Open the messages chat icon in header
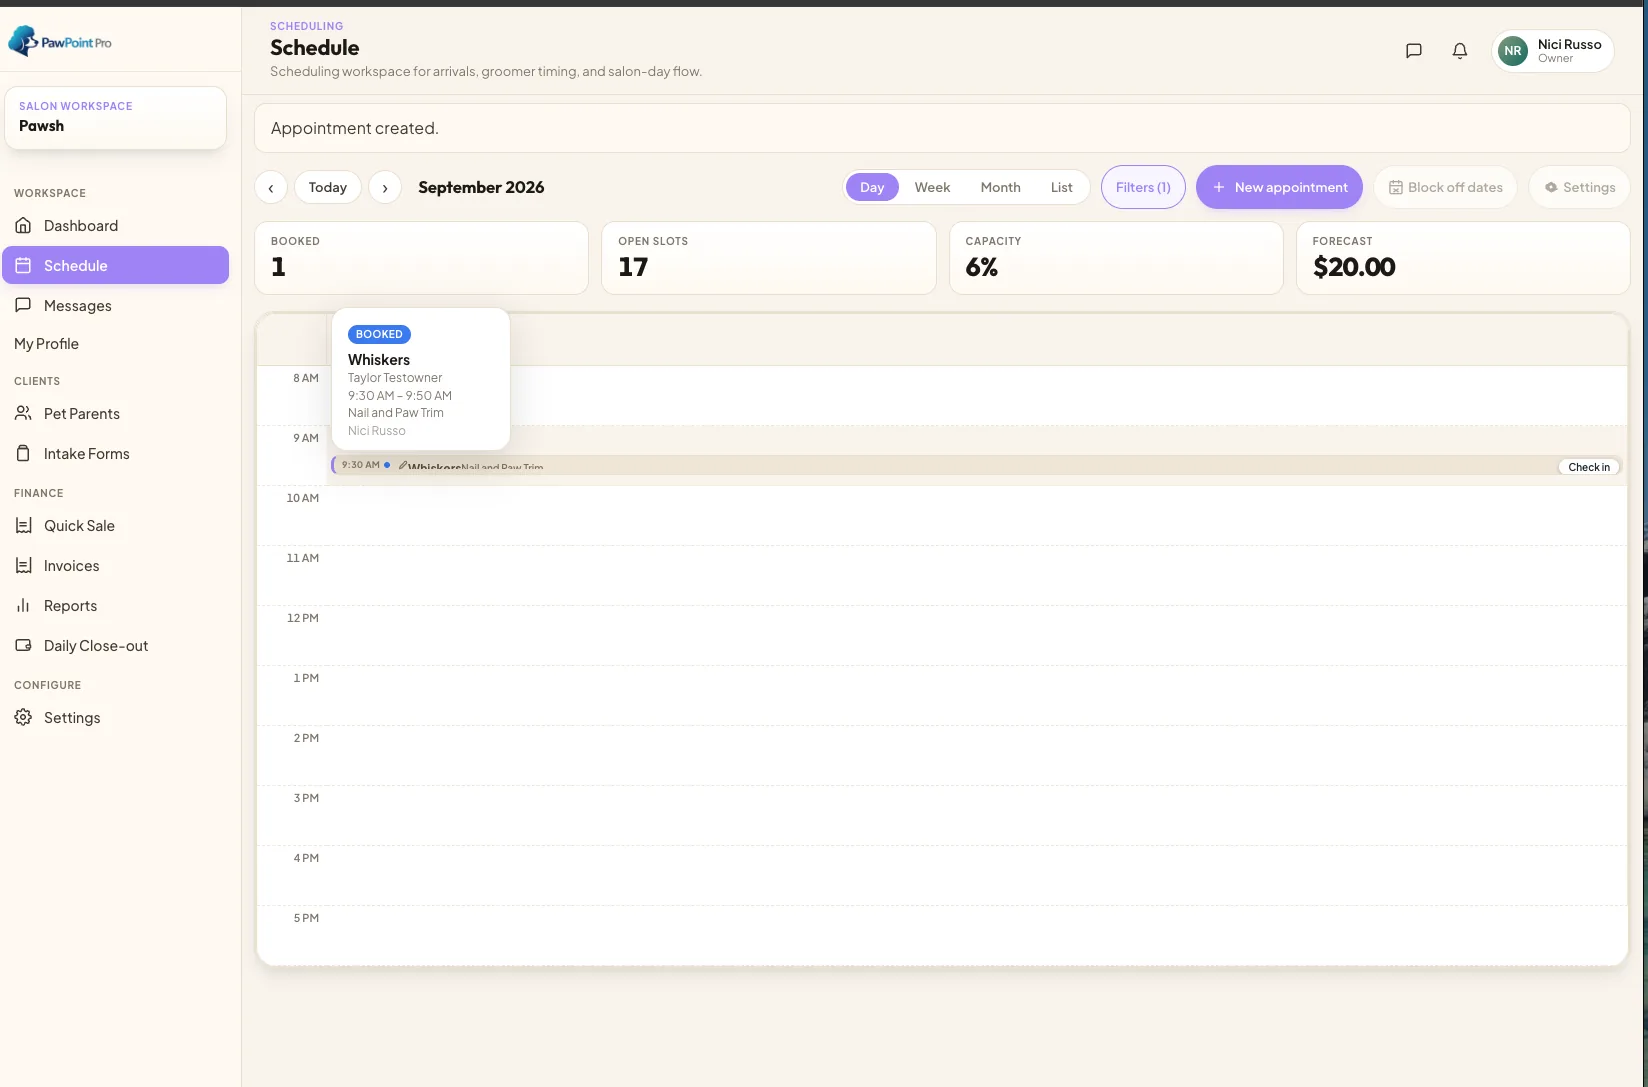This screenshot has width=1648, height=1087. [1414, 51]
